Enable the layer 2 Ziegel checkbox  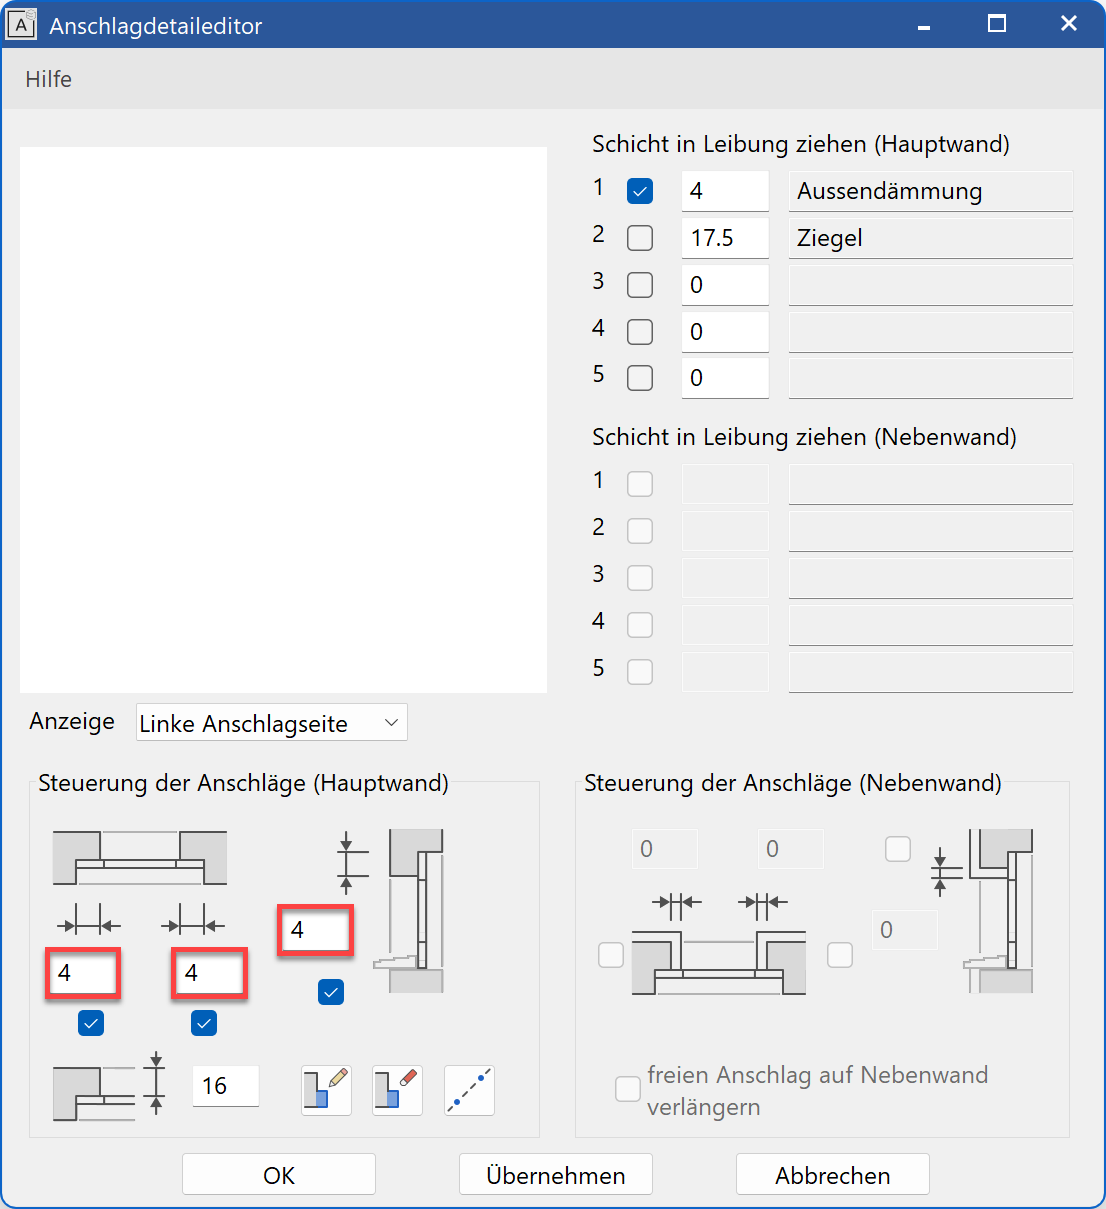(640, 238)
